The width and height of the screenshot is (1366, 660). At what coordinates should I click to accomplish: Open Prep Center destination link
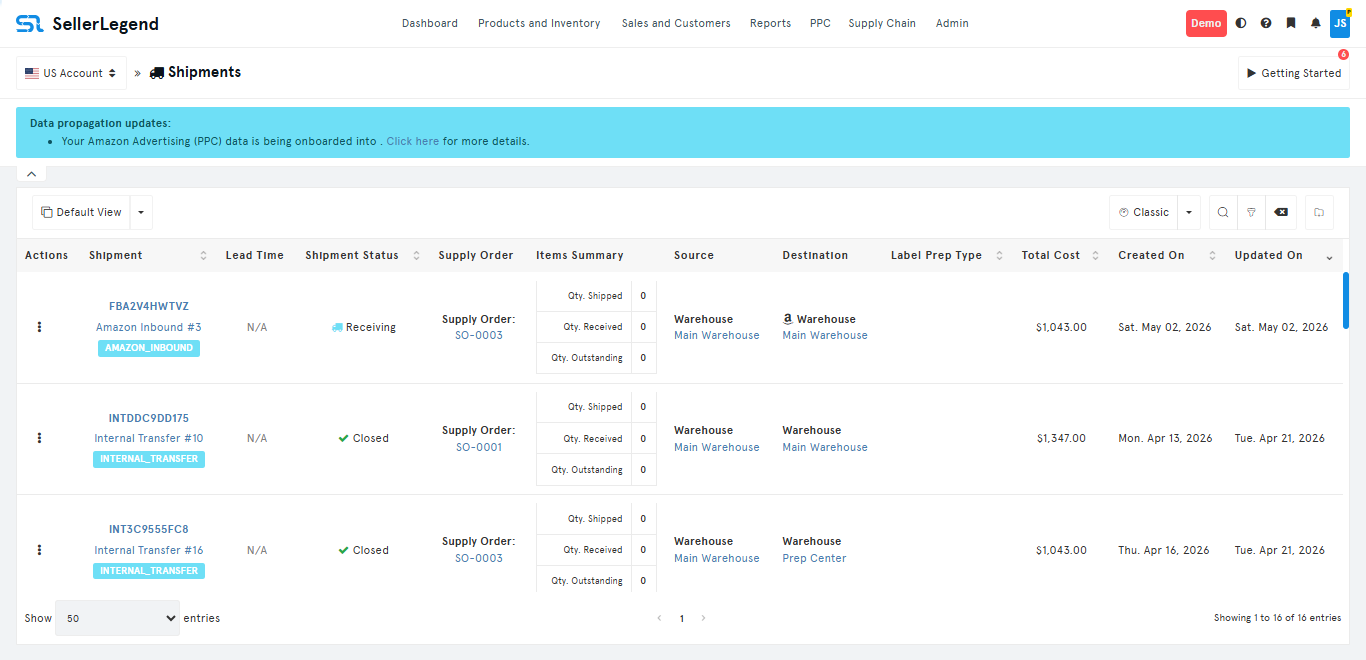coord(814,558)
